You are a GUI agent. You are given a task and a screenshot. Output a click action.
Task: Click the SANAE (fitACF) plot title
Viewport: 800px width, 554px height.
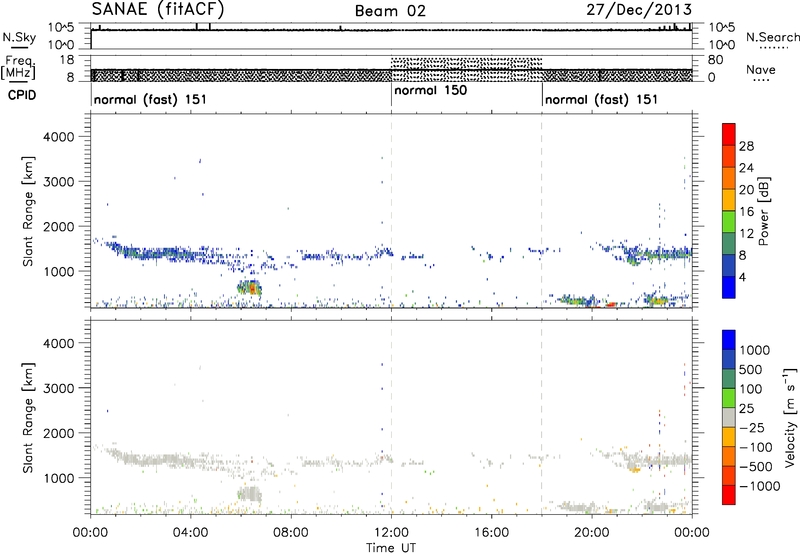[x=157, y=9]
